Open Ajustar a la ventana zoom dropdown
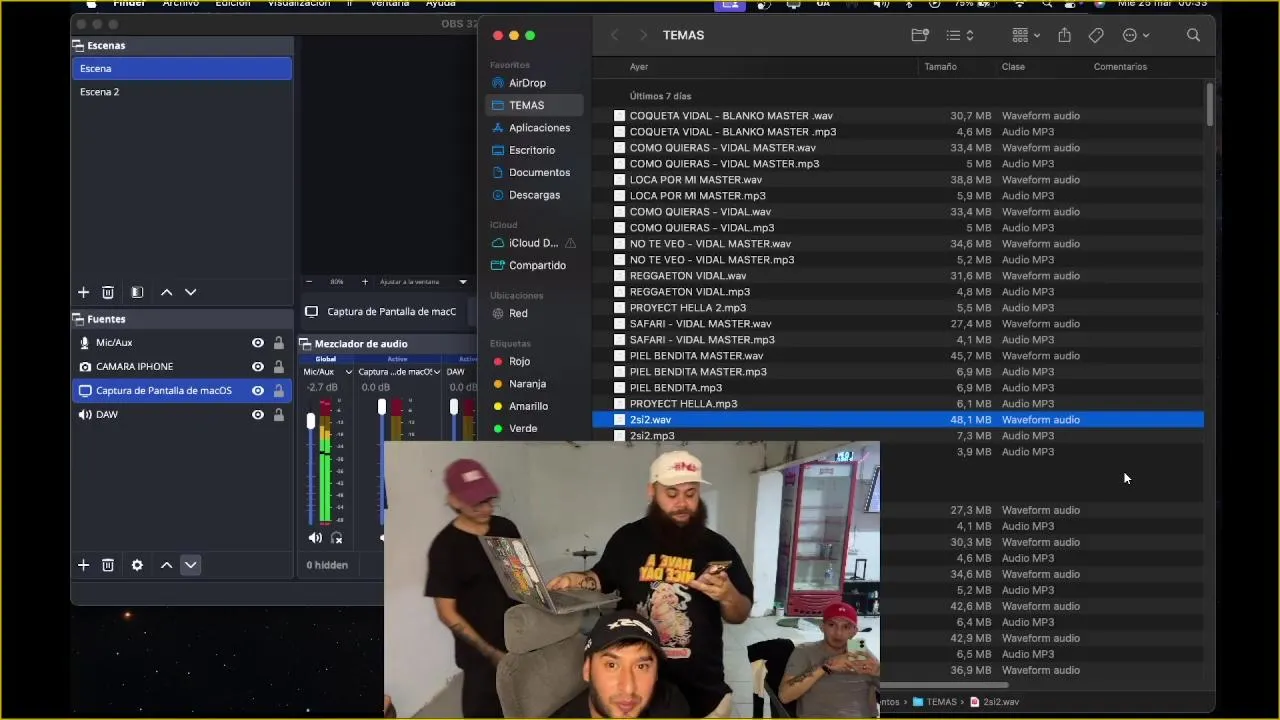 point(462,282)
